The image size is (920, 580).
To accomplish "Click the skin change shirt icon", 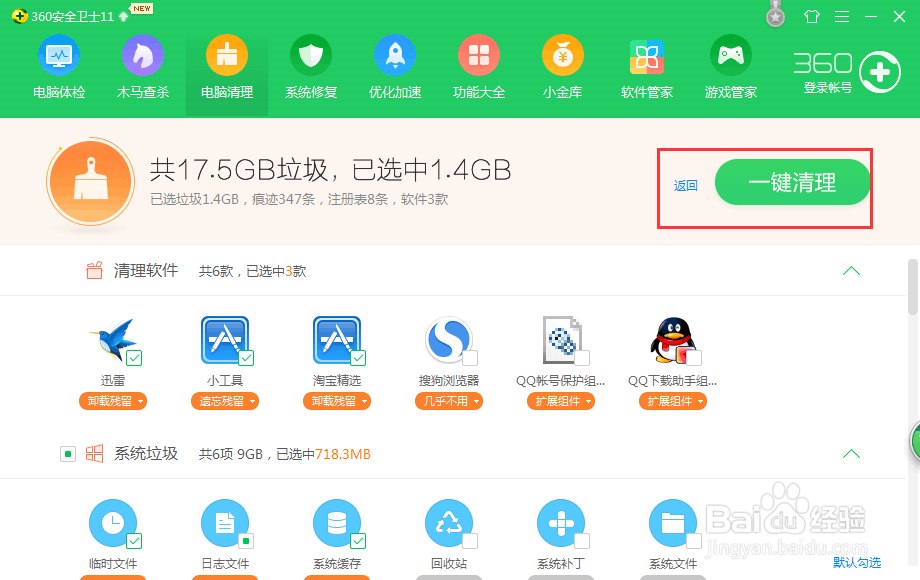I will tap(812, 16).
